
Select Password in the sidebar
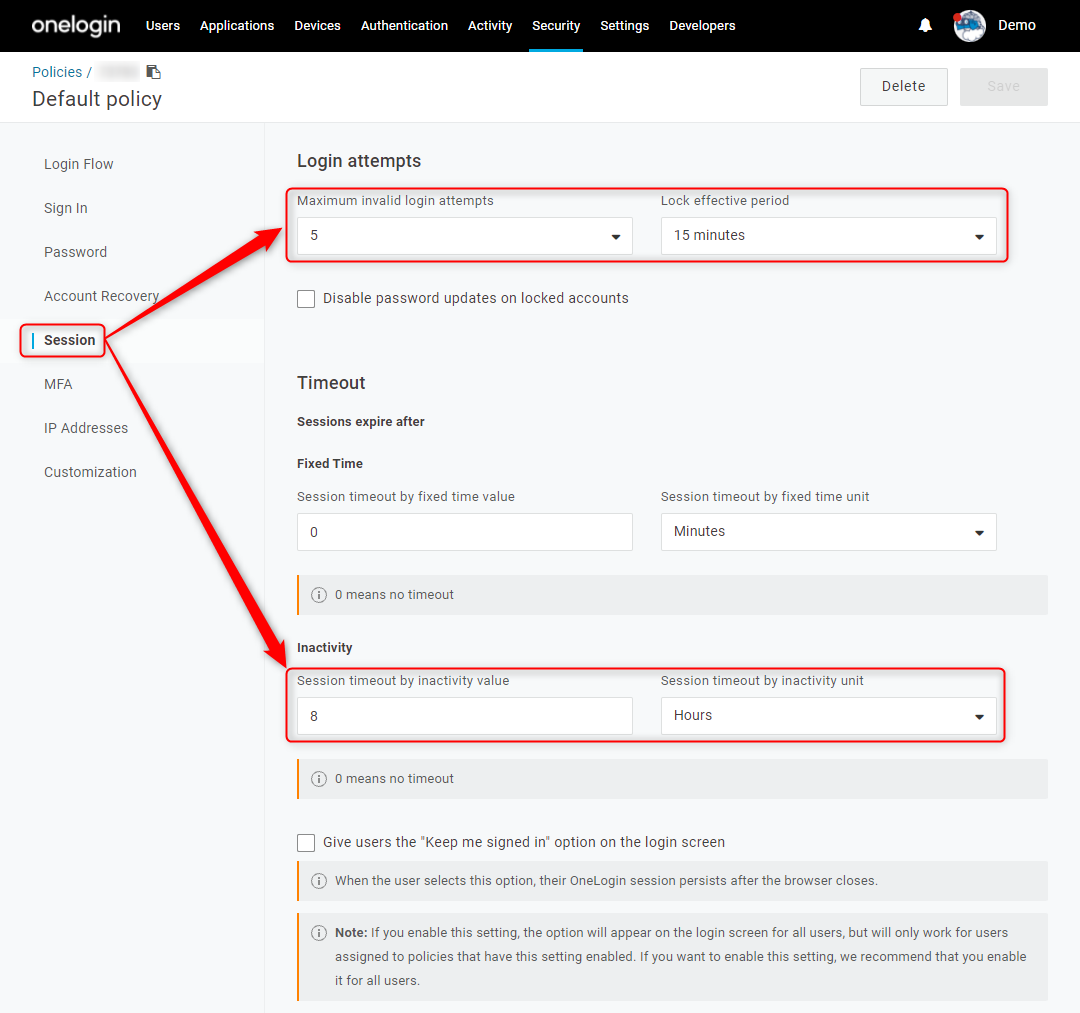76,253
